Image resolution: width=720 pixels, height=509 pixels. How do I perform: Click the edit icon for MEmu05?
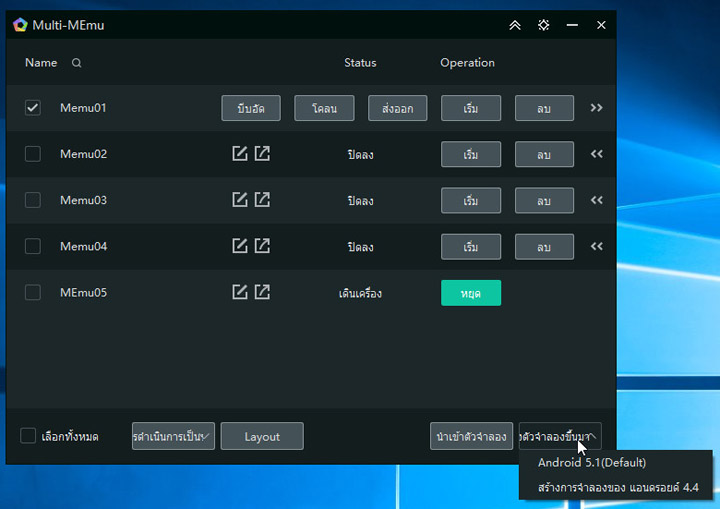pyautogui.click(x=240, y=292)
